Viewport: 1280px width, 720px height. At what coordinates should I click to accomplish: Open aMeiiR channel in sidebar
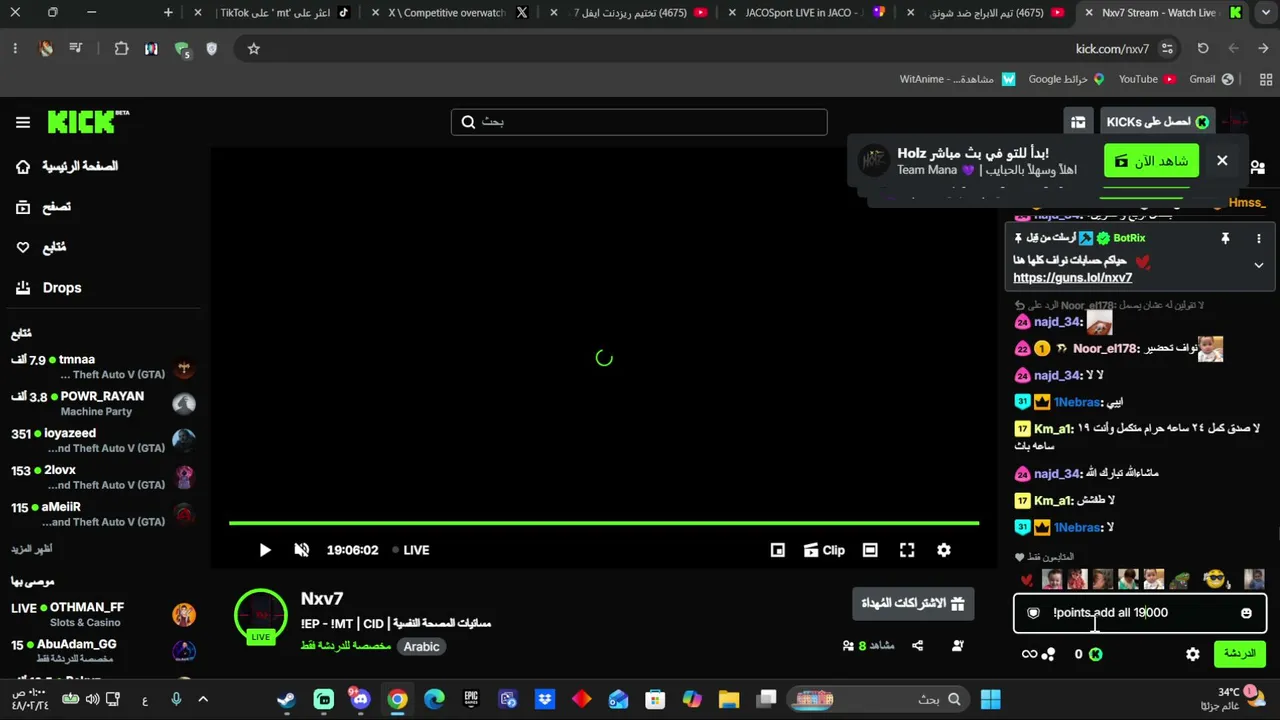coord(102,514)
